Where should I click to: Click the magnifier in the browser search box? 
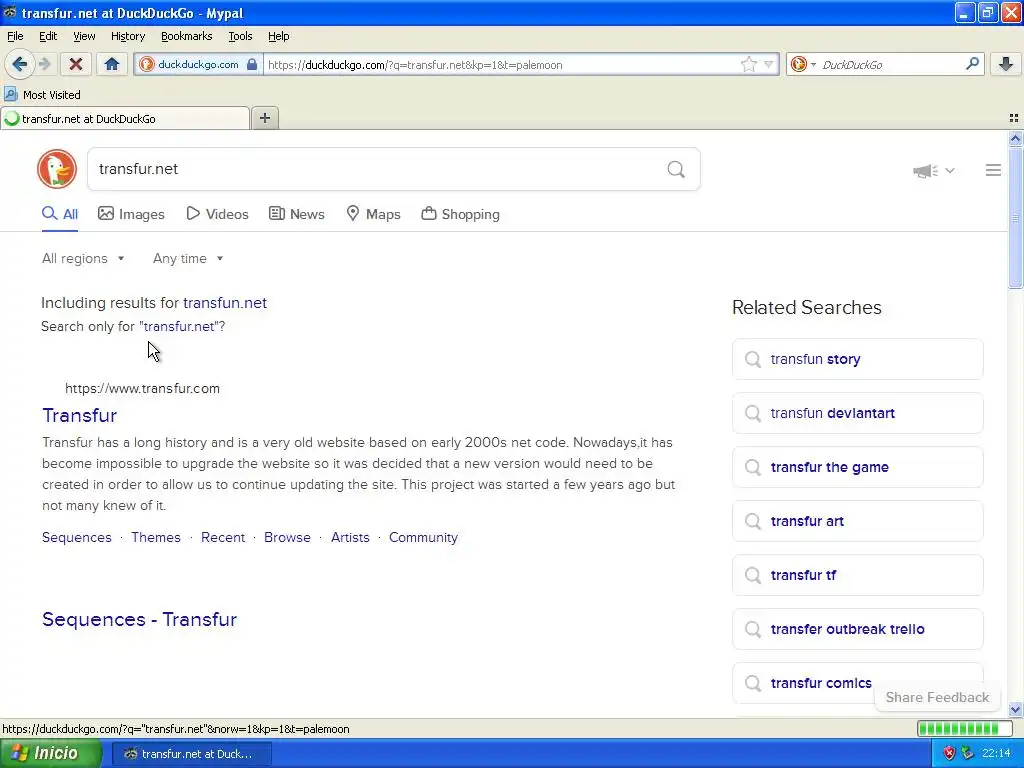click(972, 64)
